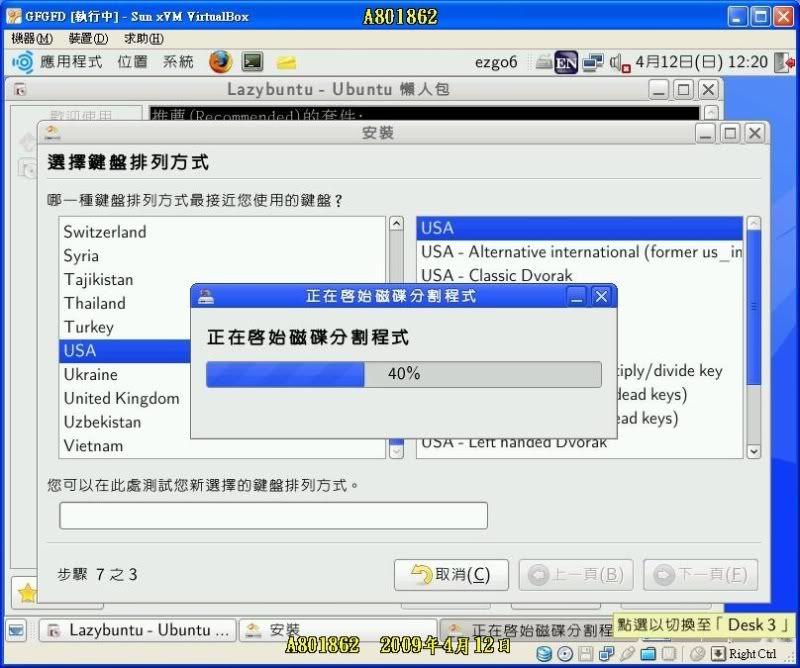
Task: Click the swirl icon beside 應用程式
Action: point(23,62)
